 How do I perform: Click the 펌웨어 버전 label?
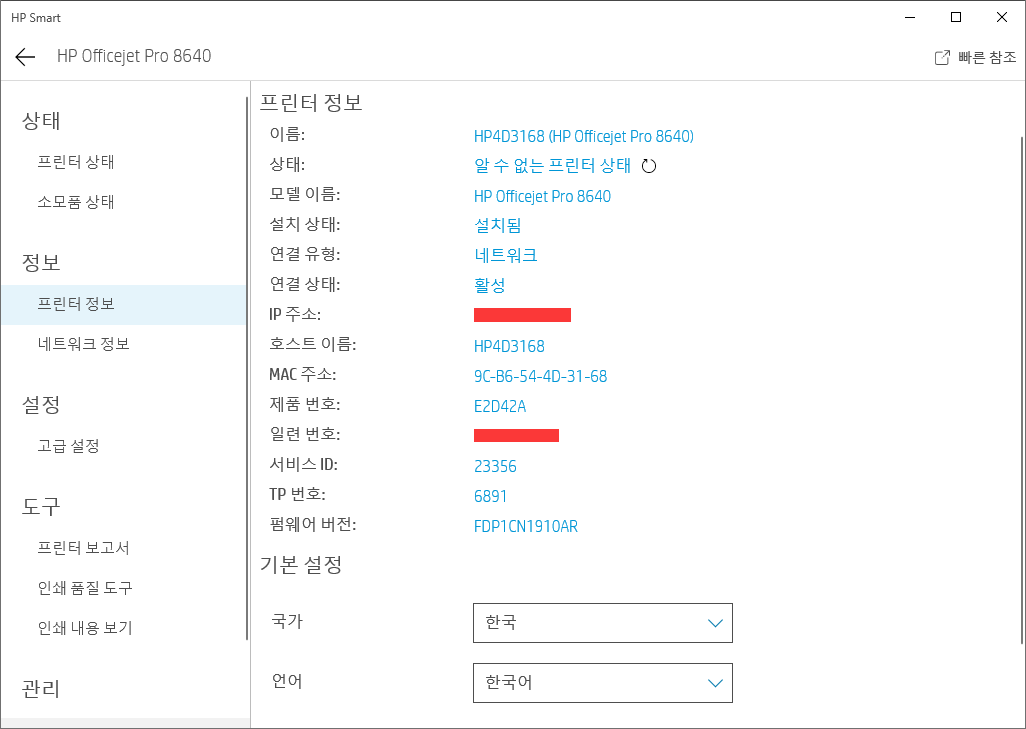[x=313, y=525]
